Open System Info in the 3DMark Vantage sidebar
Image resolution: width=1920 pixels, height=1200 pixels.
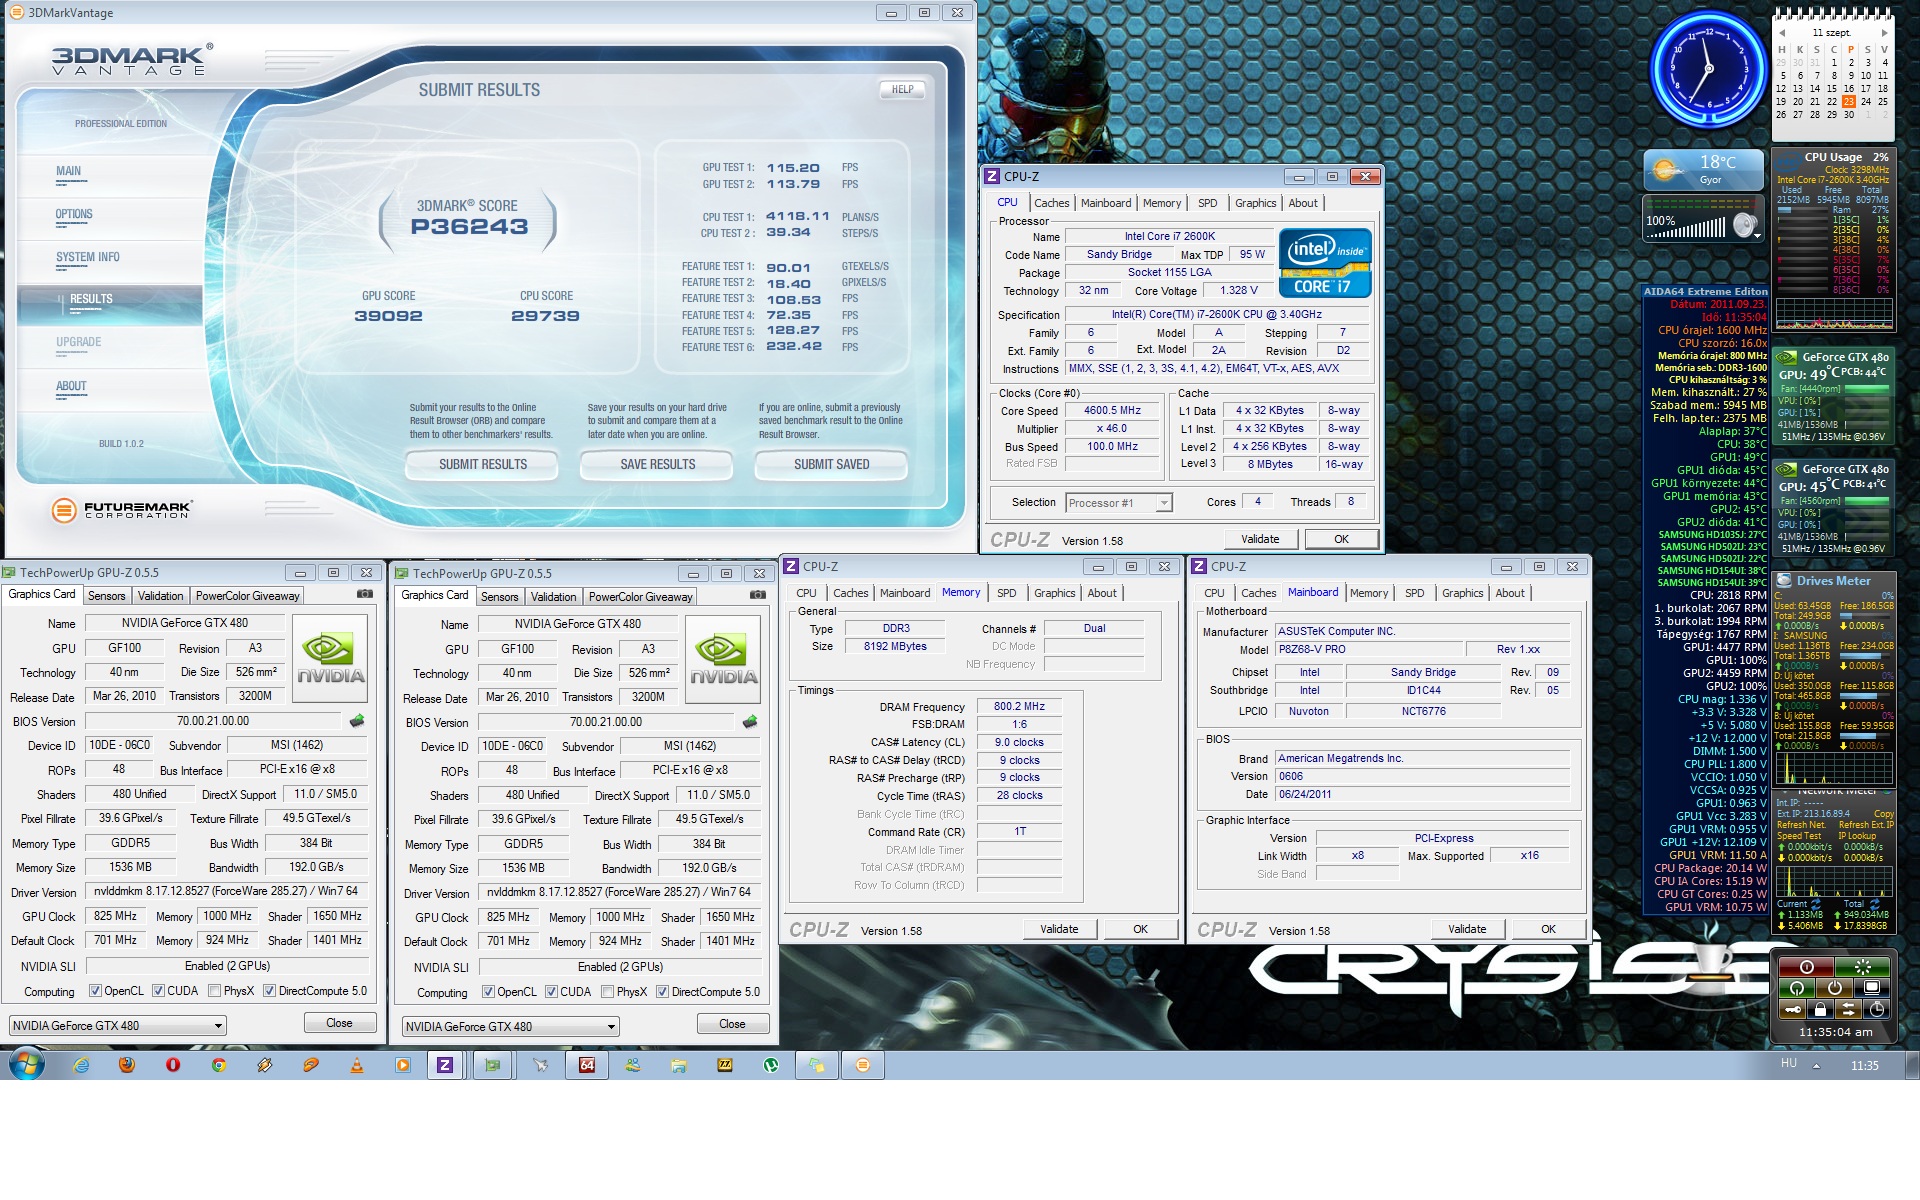point(88,257)
